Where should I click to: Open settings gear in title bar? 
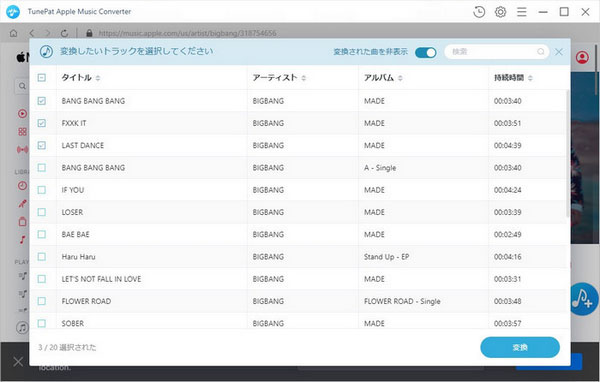(500, 12)
